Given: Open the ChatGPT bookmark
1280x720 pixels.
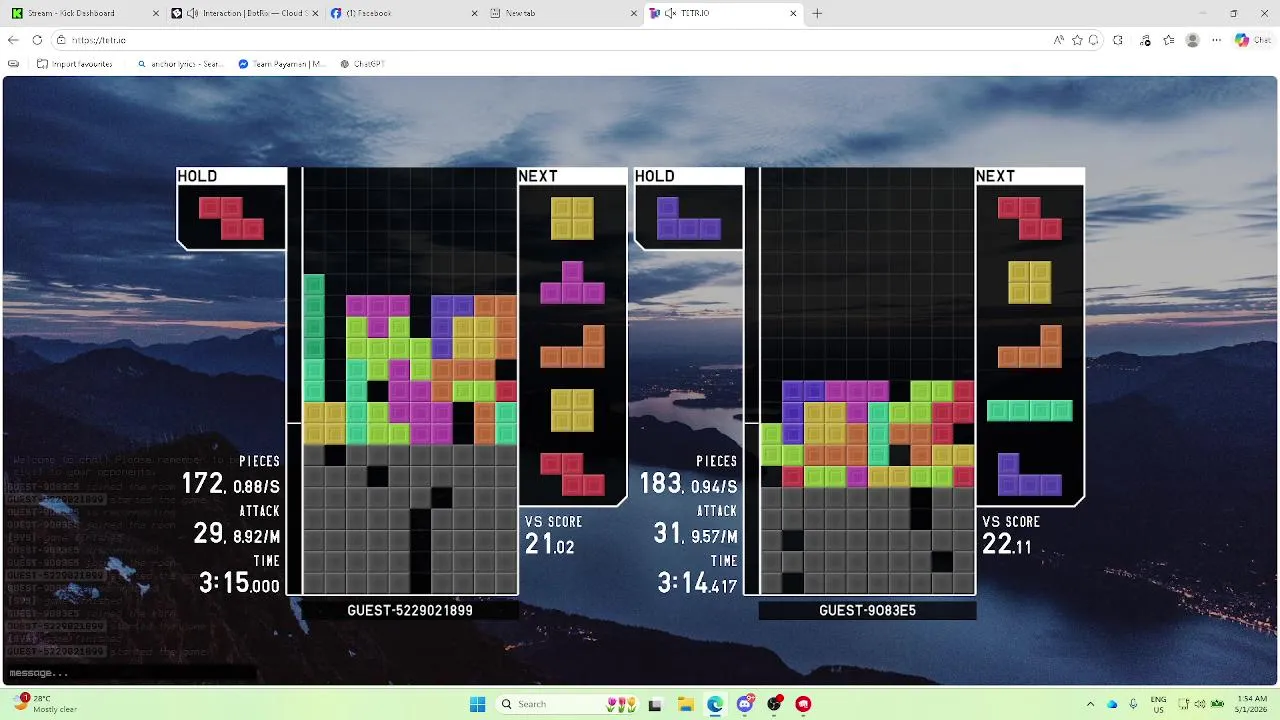Looking at the screenshot, I should pos(362,63).
